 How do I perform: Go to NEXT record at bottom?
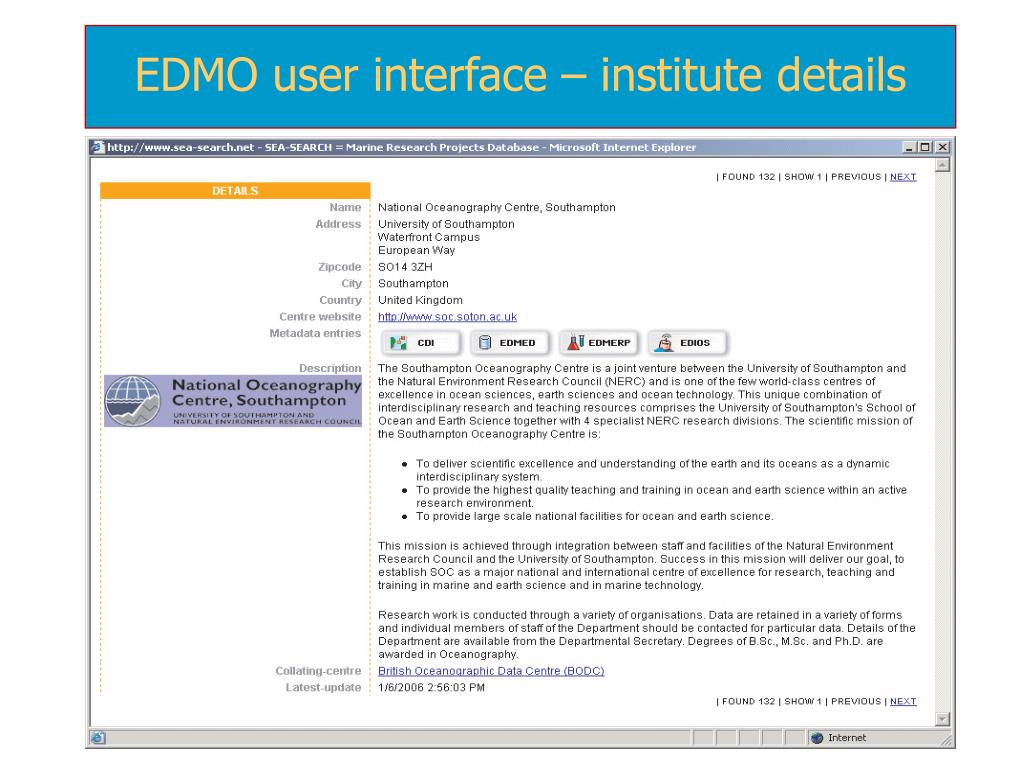coord(903,701)
